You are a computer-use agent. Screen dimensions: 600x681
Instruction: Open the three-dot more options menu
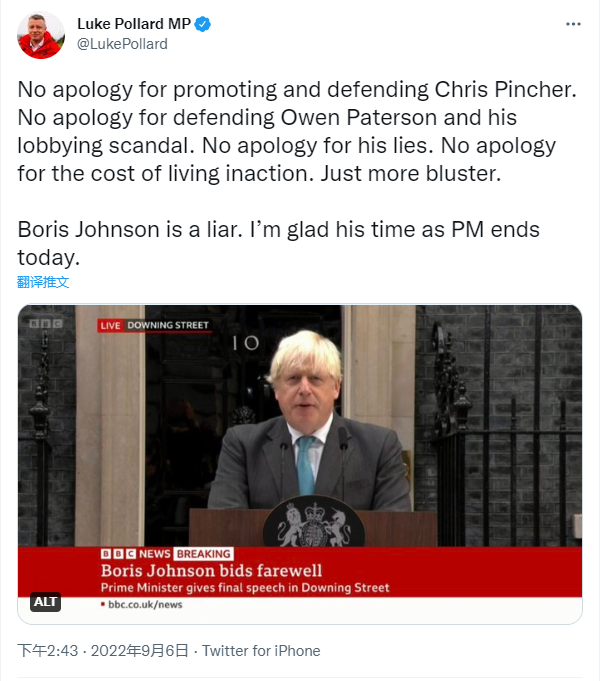click(x=573, y=24)
